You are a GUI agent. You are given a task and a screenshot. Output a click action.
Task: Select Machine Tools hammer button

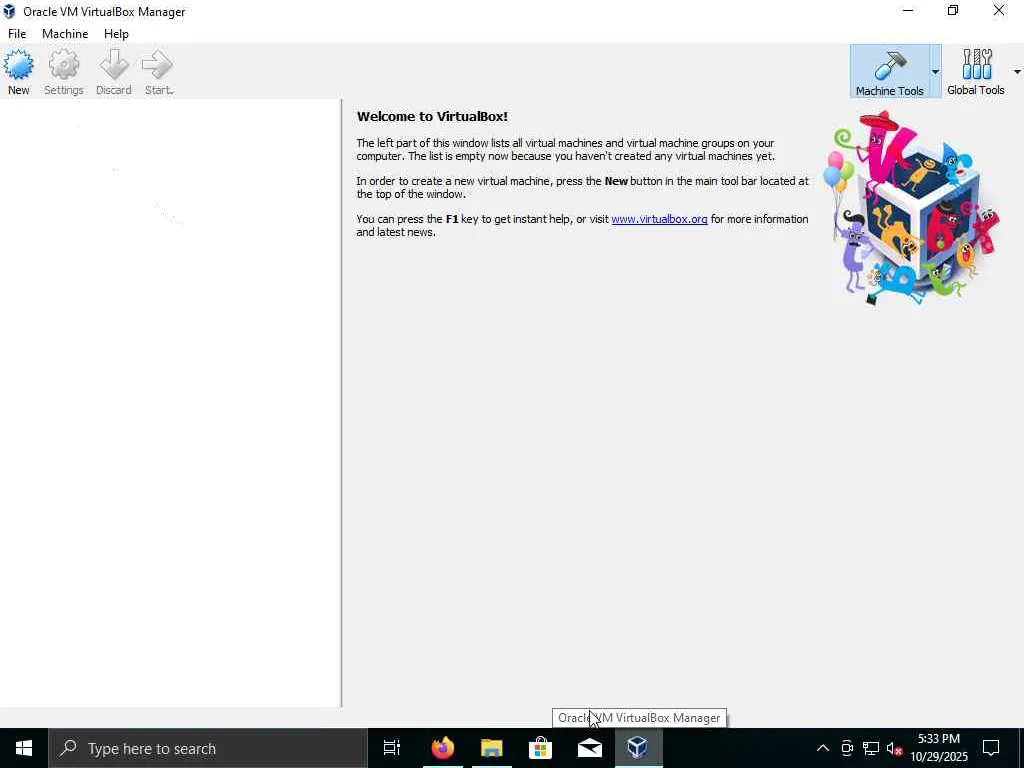click(x=889, y=72)
